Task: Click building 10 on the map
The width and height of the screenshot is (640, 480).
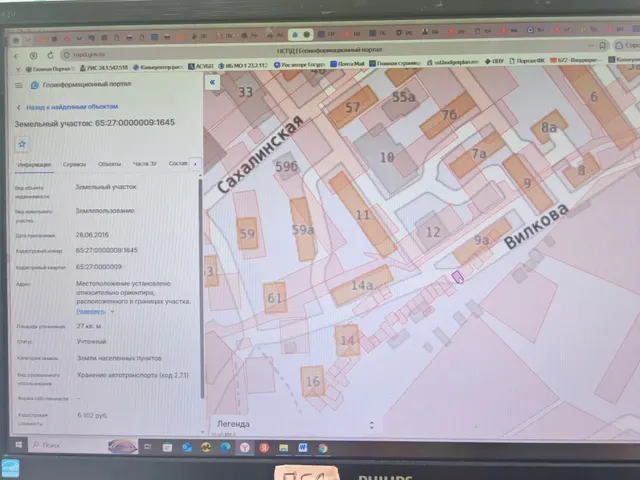Action: [x=387, y=157]
